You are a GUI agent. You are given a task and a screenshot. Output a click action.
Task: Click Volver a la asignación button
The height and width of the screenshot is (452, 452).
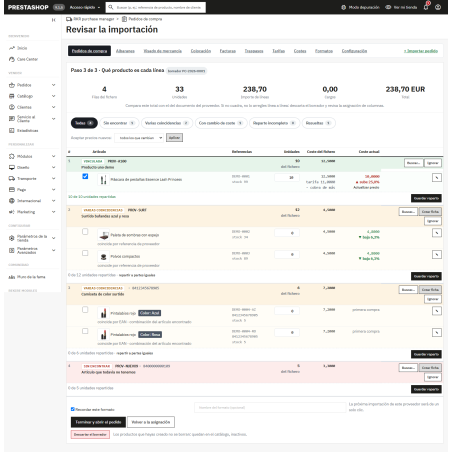coord(151,422)
